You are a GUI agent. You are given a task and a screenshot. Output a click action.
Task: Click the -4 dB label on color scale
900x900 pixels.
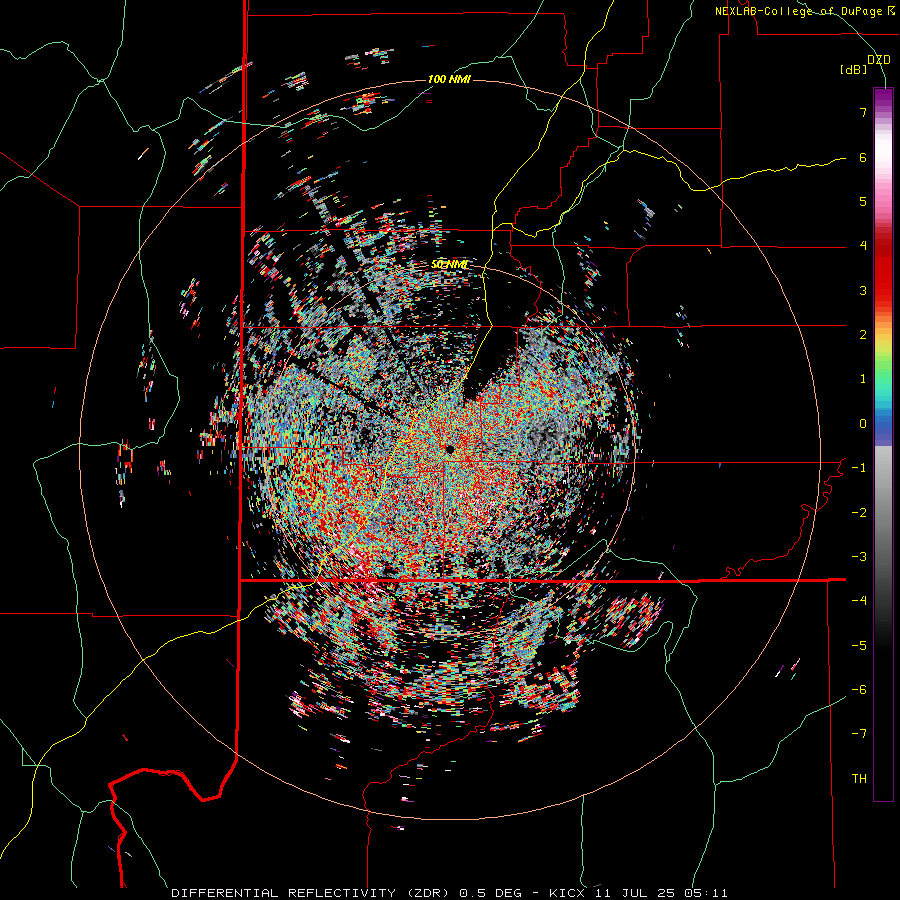click(859, 601)
